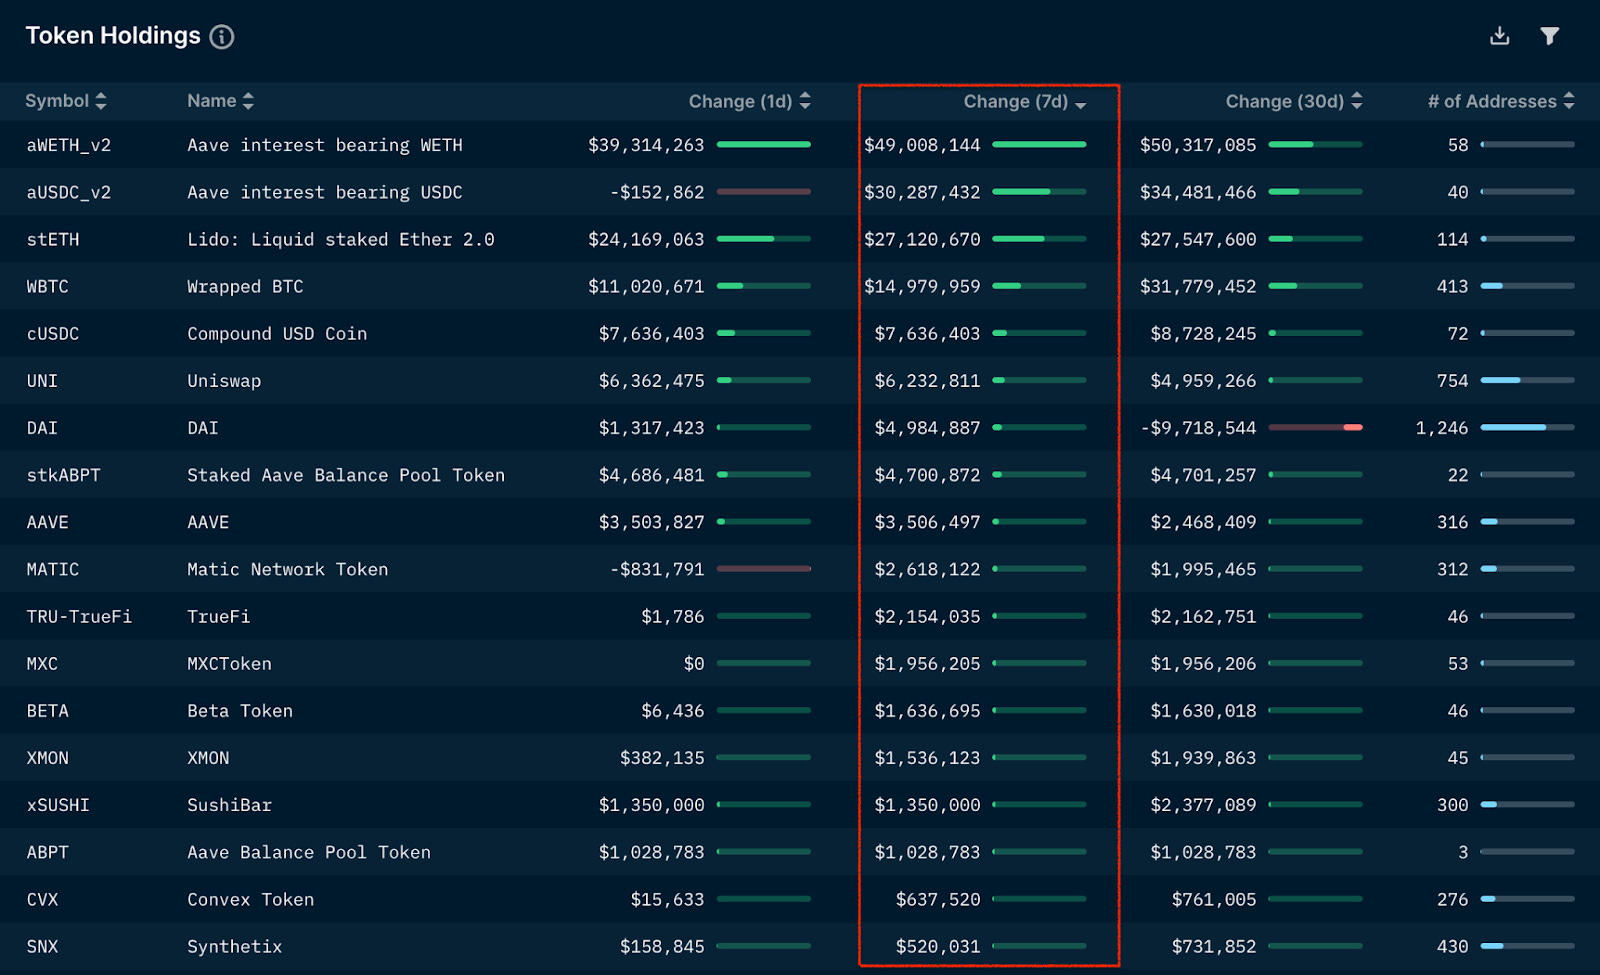
Task: Click Wrapped BTC name
Action: point(245,286)
